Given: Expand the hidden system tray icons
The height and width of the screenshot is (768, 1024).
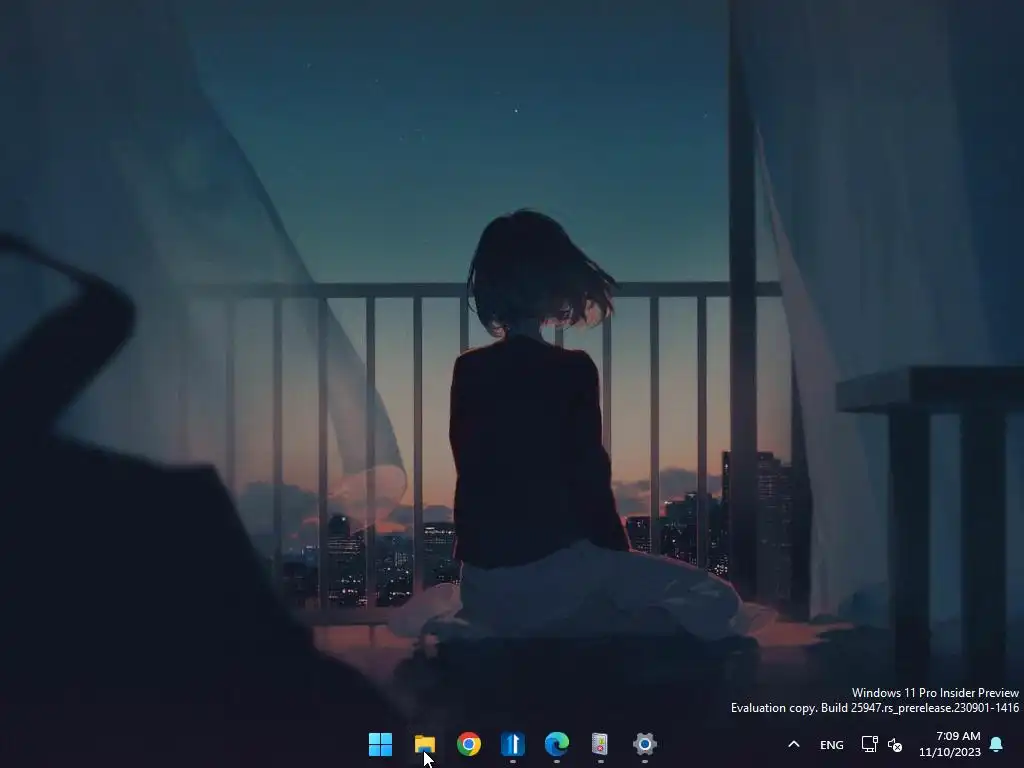Looking at the screenshot, I should point(794,744).
